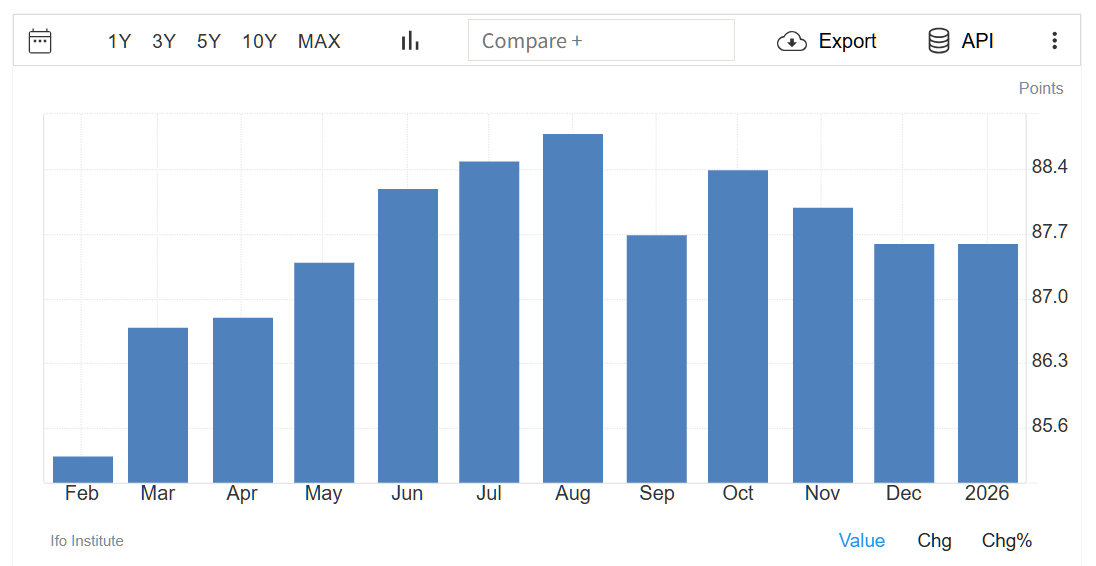
Task: Select the October bar in chart
Action: click(x=738, y=326)
